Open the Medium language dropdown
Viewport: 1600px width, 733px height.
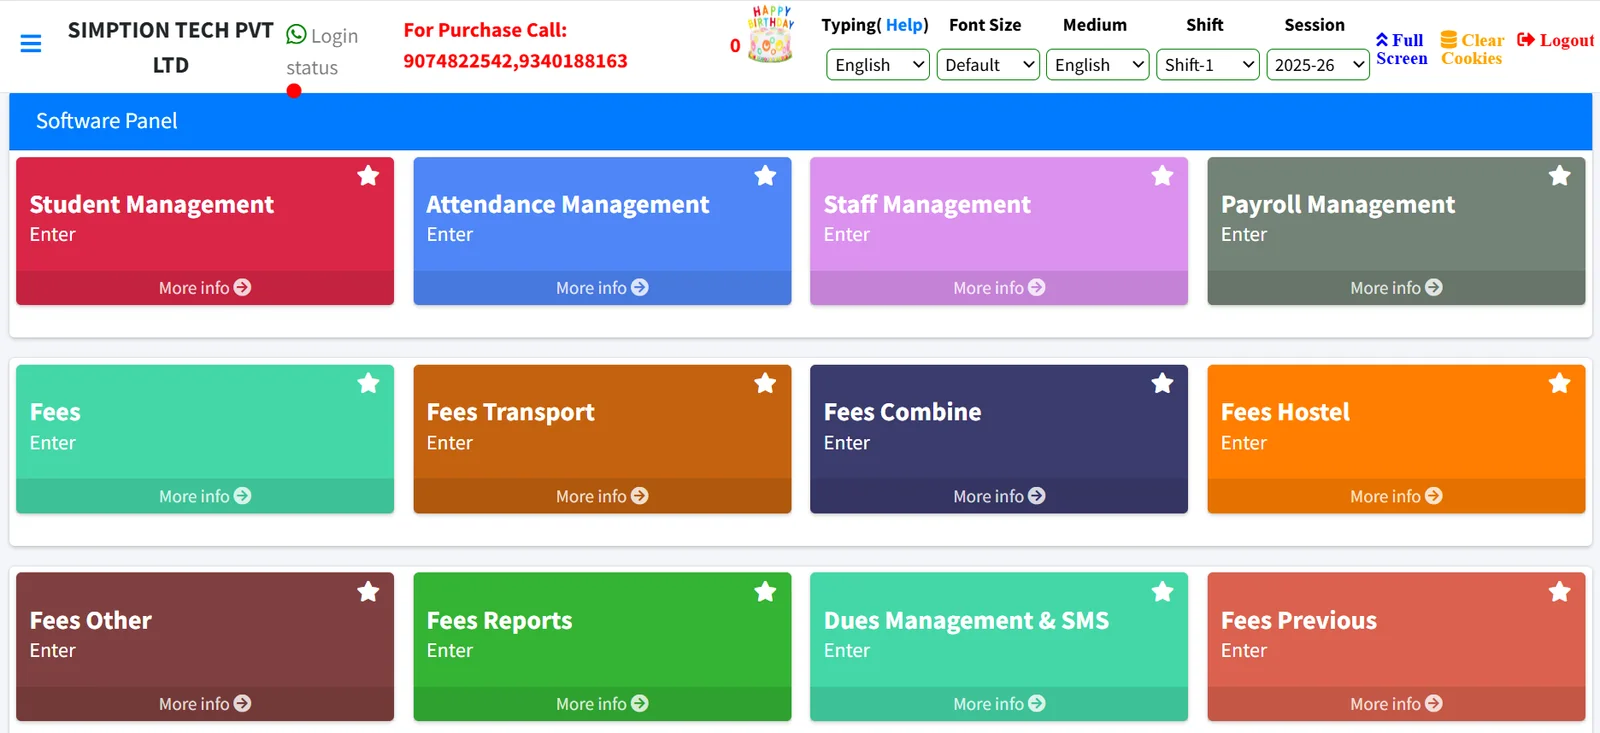(1098, 65)
